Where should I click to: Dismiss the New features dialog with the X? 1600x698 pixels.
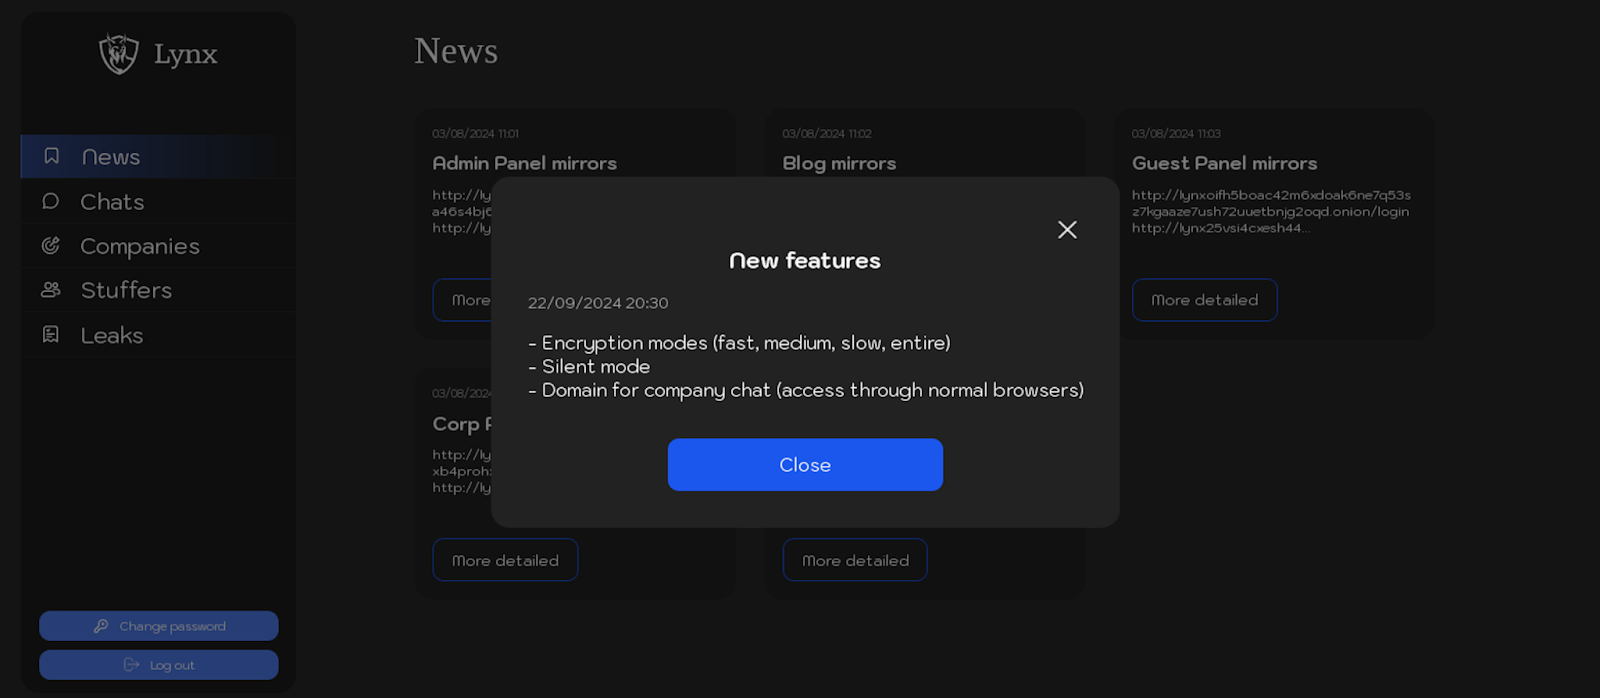tap(1067, 230)
